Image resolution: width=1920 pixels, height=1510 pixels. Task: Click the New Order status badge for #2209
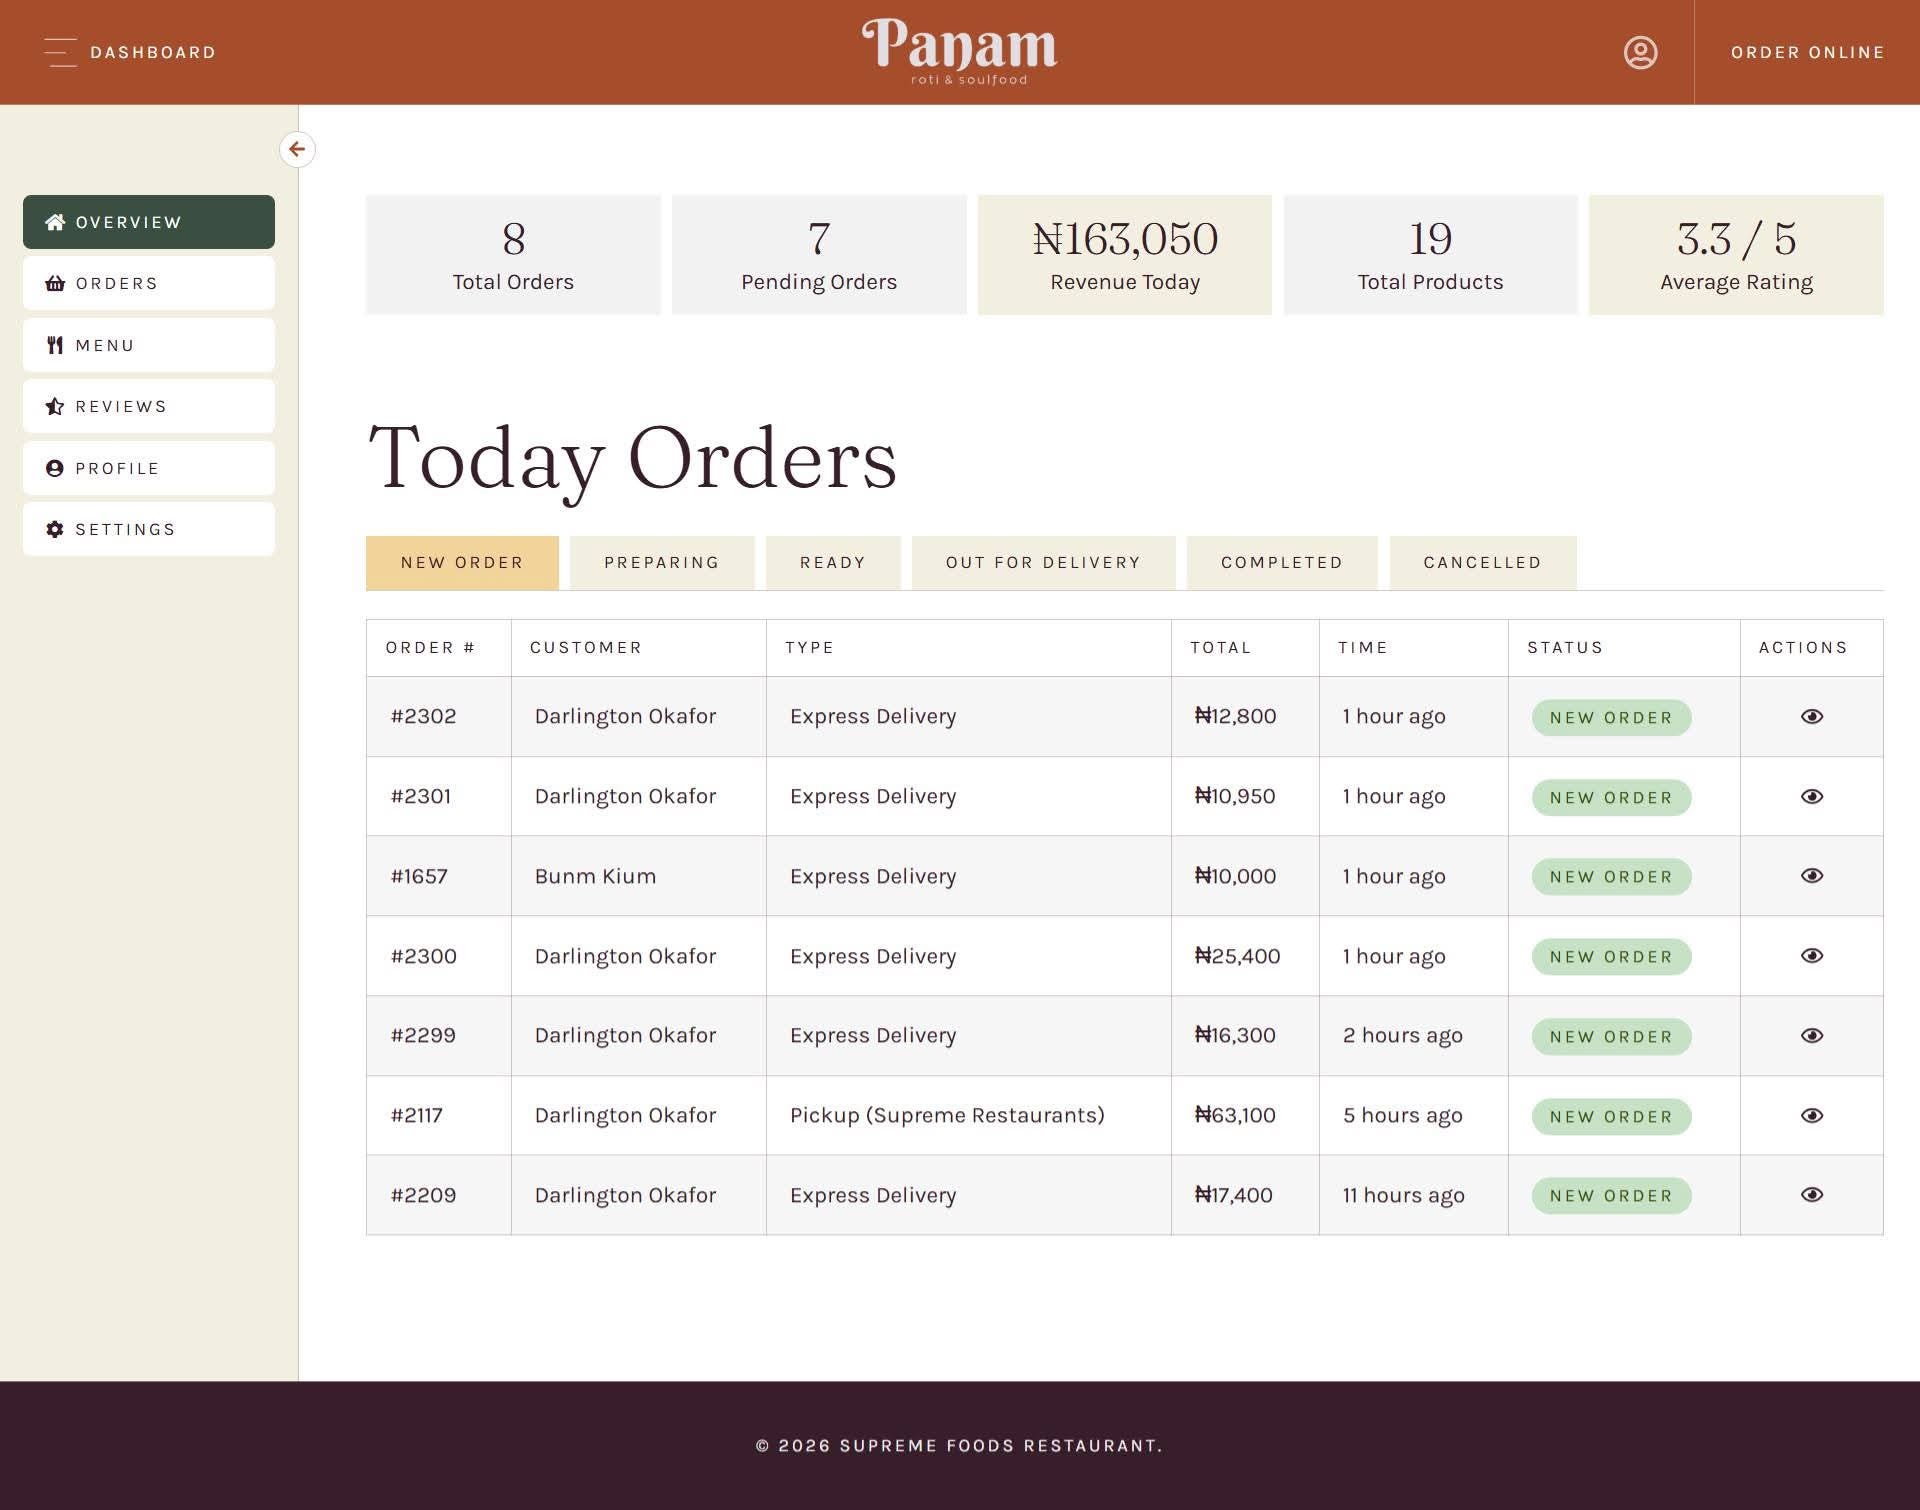[x=1611, y=1196]
